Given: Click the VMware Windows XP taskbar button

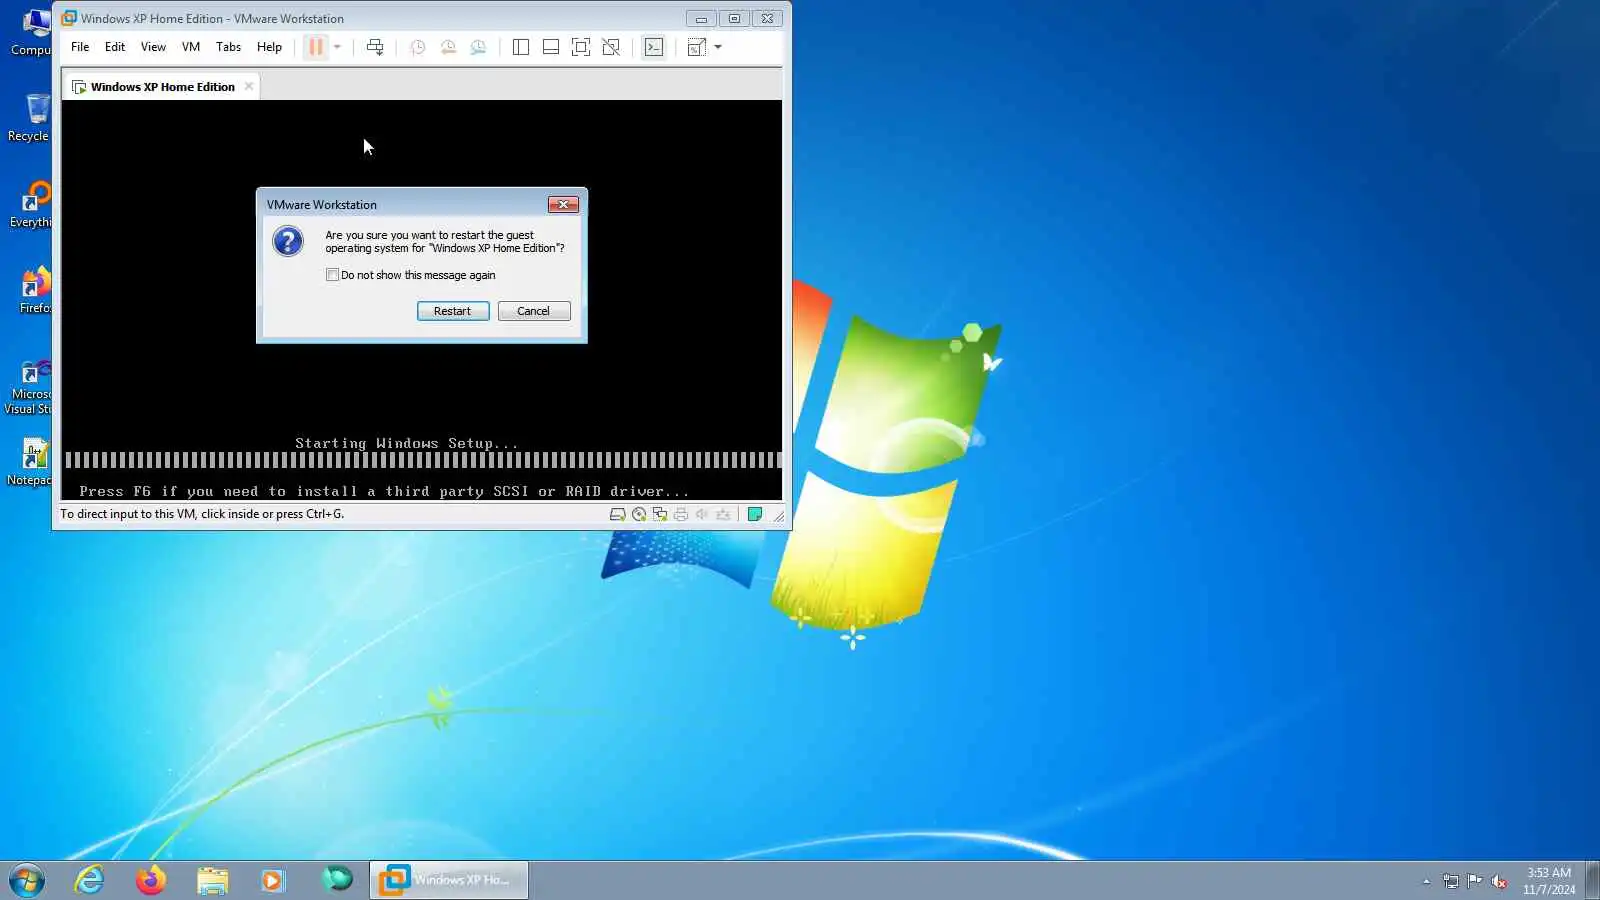Looking at the screenshot, I should (449, 880).
